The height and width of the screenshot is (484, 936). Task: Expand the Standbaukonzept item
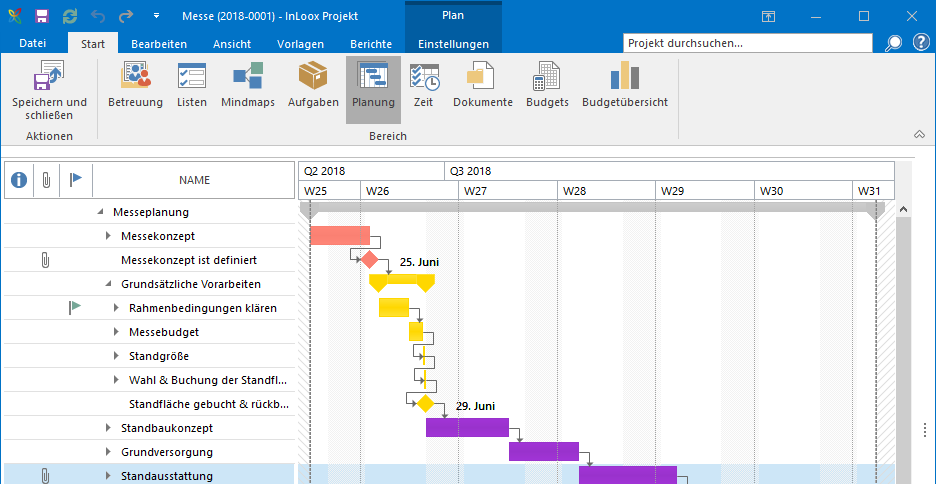point(108,428)
